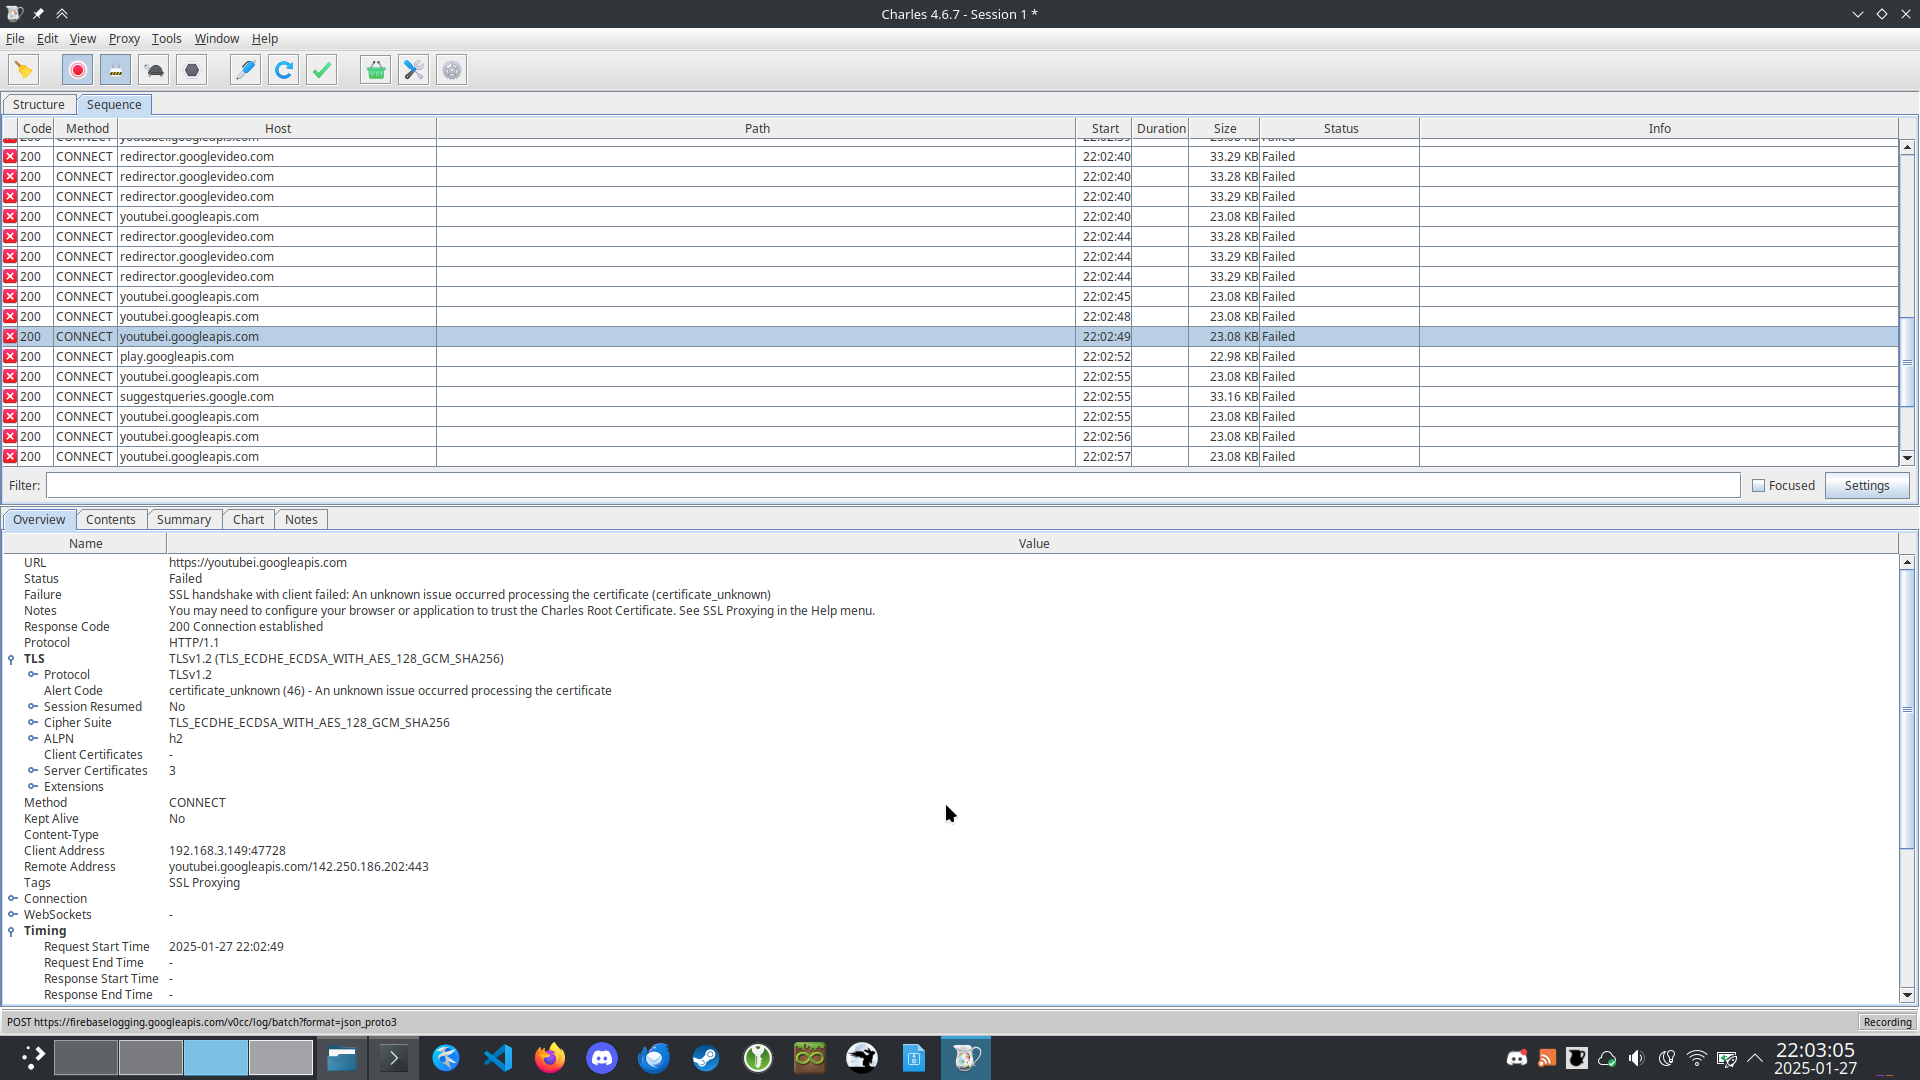Open the View menu
This screenshot has height=1080, width=1920.
(x=83, y=38)
